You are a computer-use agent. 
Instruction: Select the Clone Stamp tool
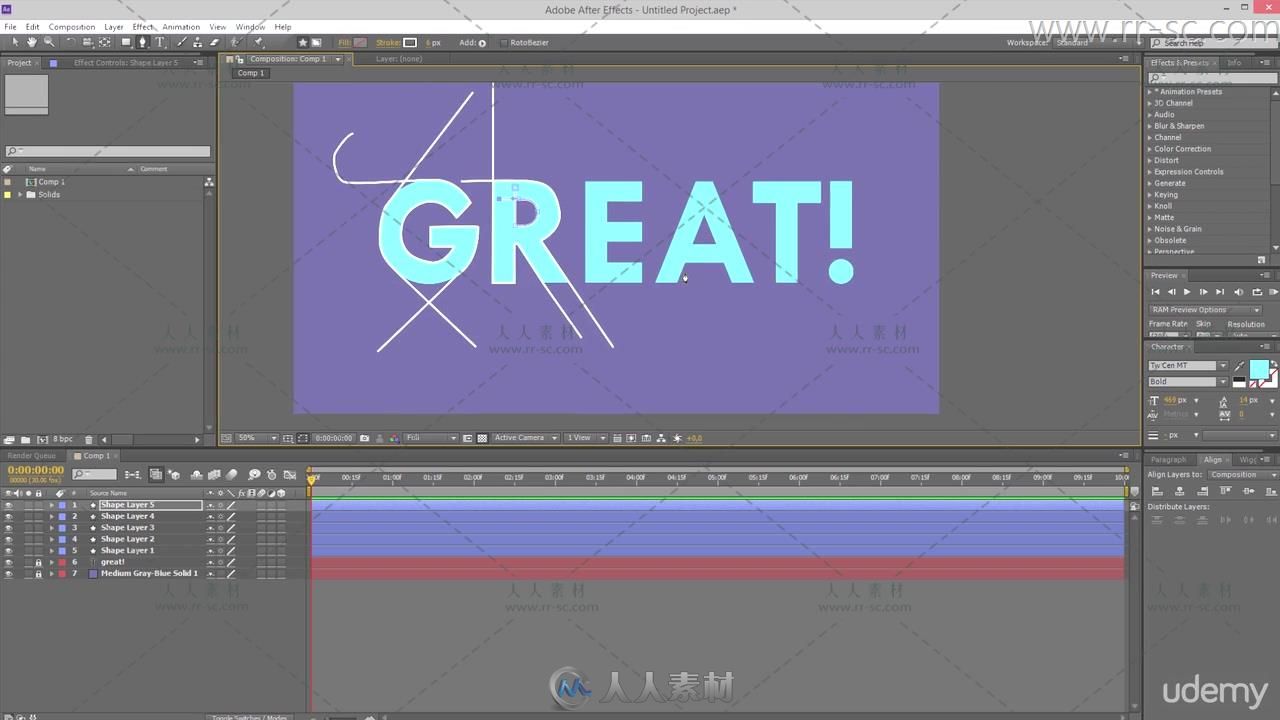click(x=197, y=42)
